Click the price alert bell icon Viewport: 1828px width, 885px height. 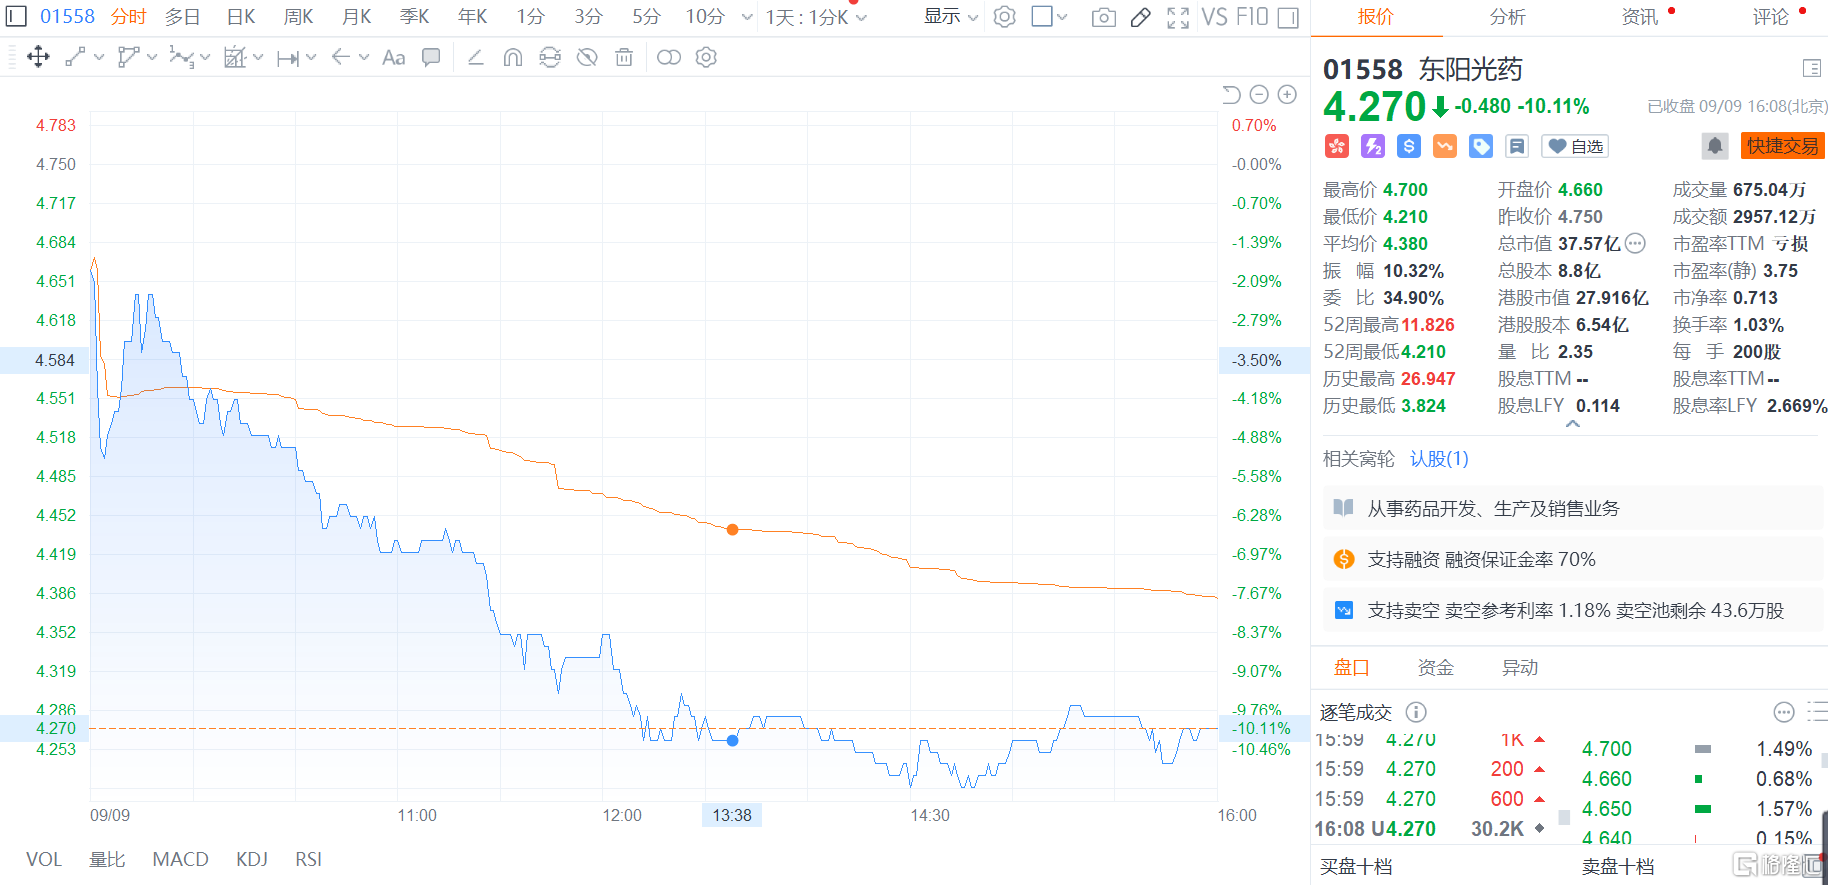1714,146
